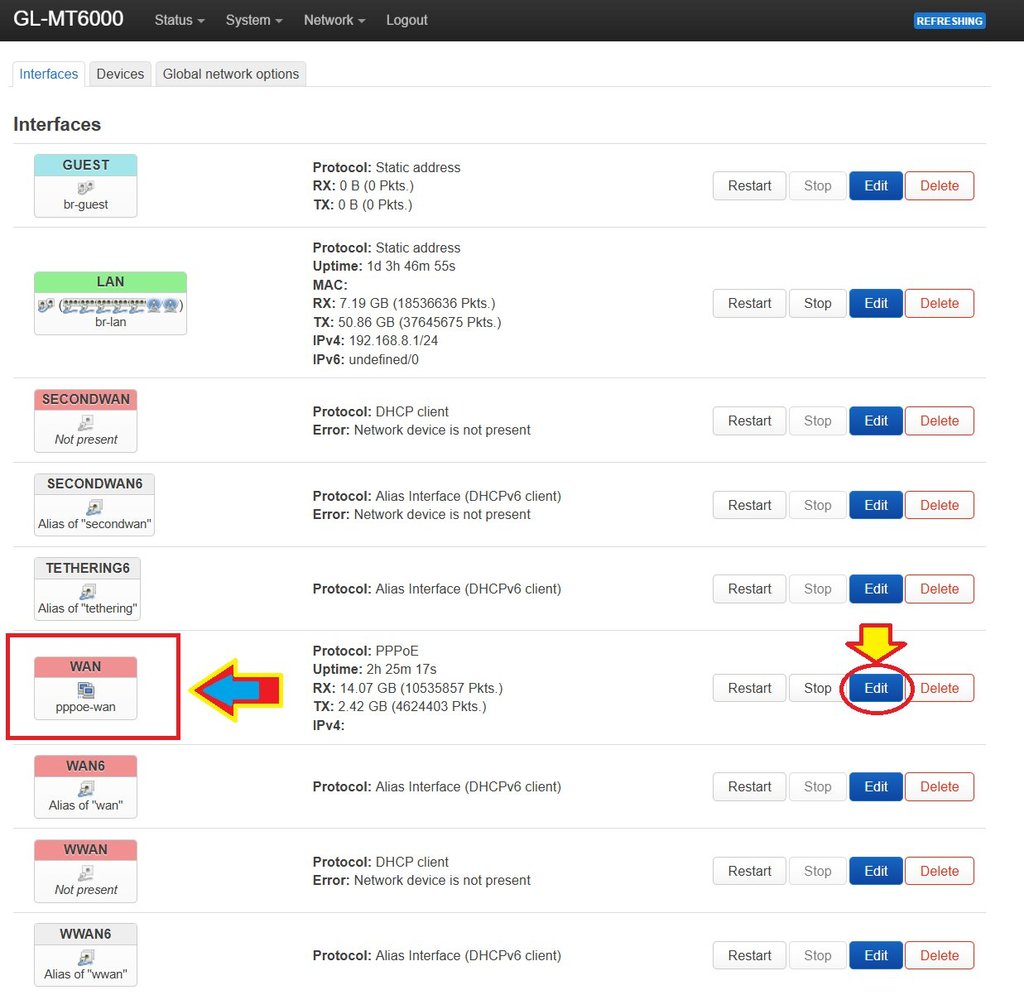Image resolution: width=1024 pixels, height=995 pixels.
Task: Click the GUEST interface br-guest icon
Action: (x=85, y=187)
